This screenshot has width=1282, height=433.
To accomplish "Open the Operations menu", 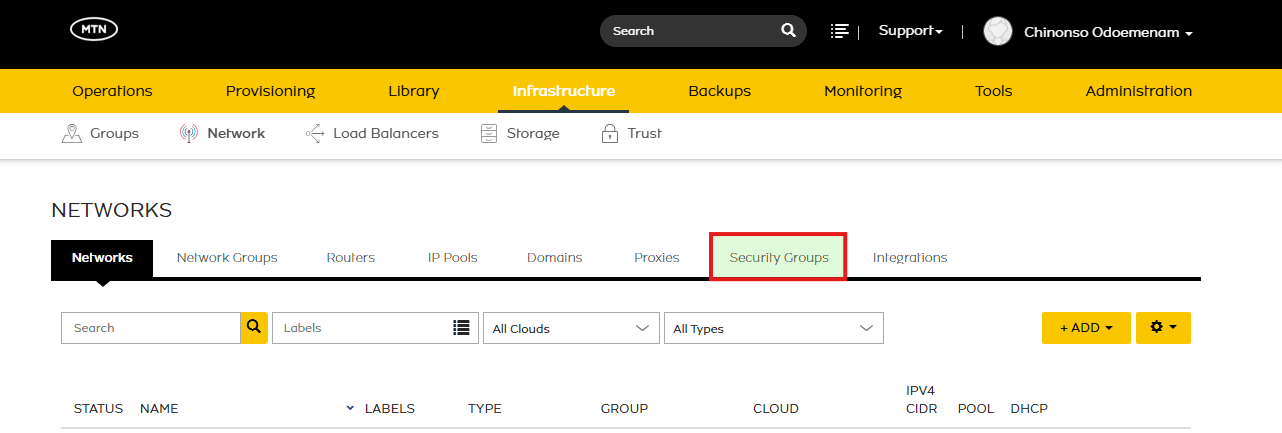I will (112, 91).
